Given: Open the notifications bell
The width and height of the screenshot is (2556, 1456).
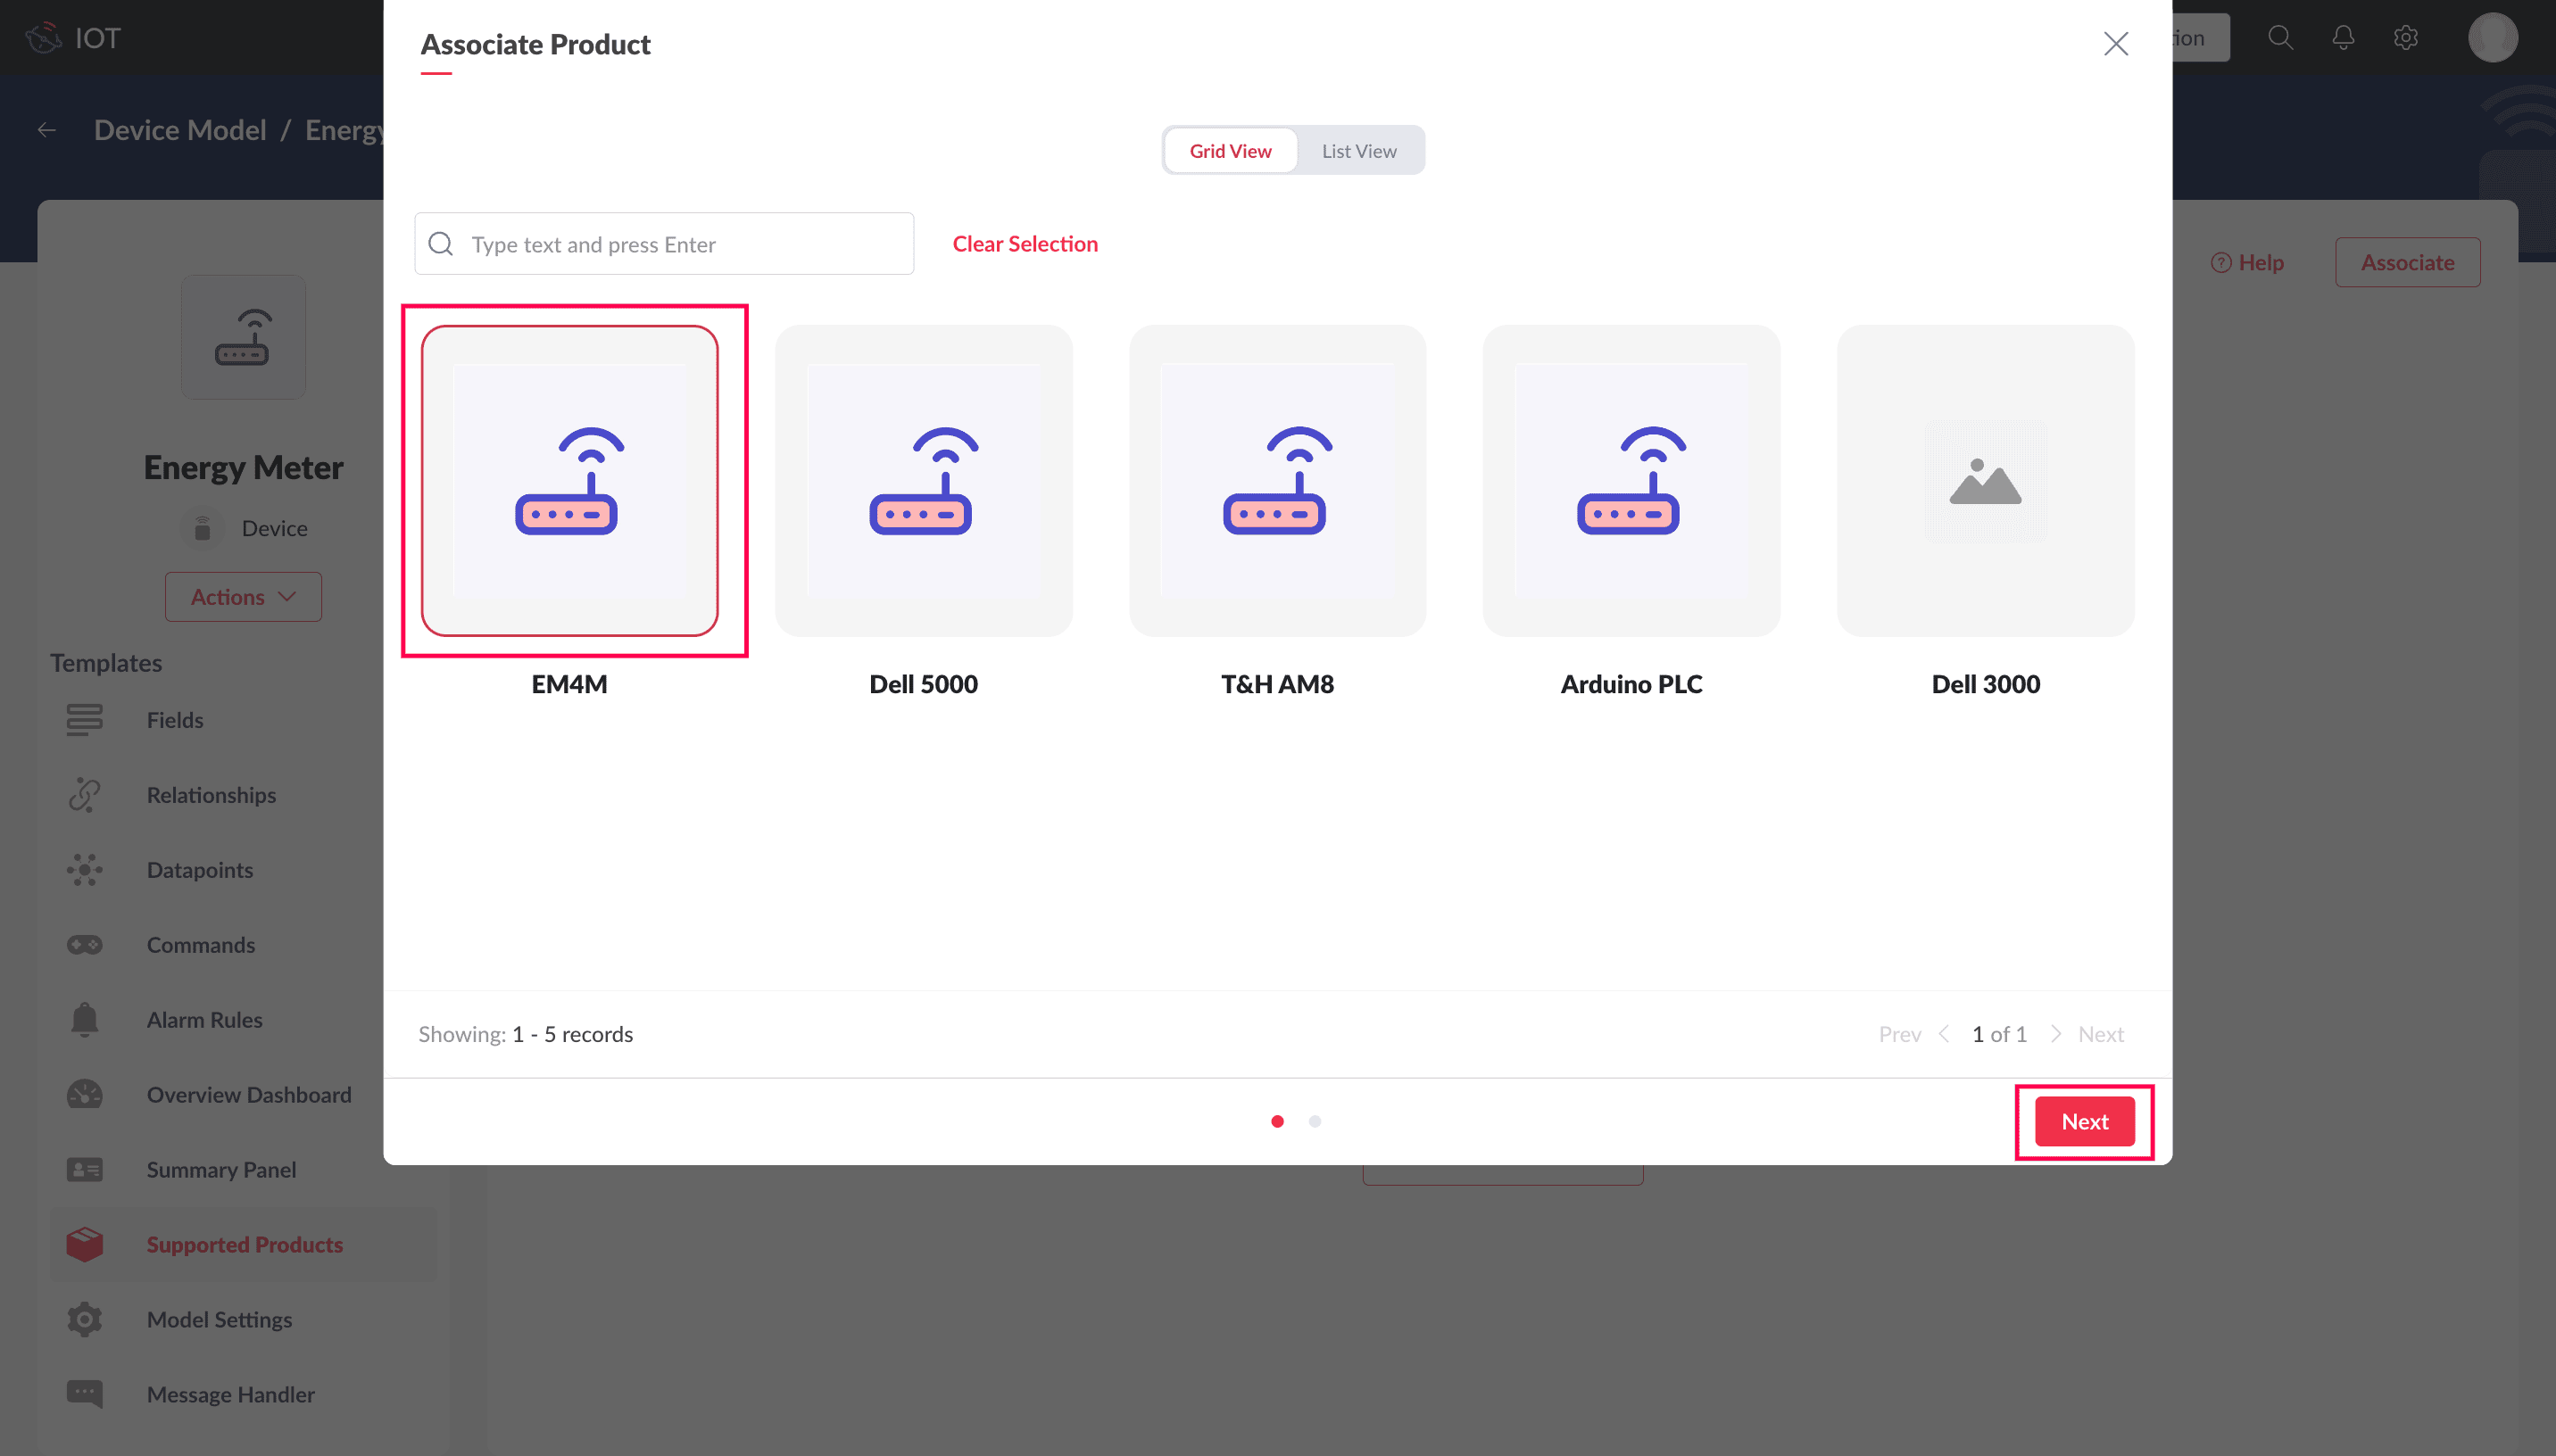Looking at the screenshot, I should click(x=2342, y=38).
